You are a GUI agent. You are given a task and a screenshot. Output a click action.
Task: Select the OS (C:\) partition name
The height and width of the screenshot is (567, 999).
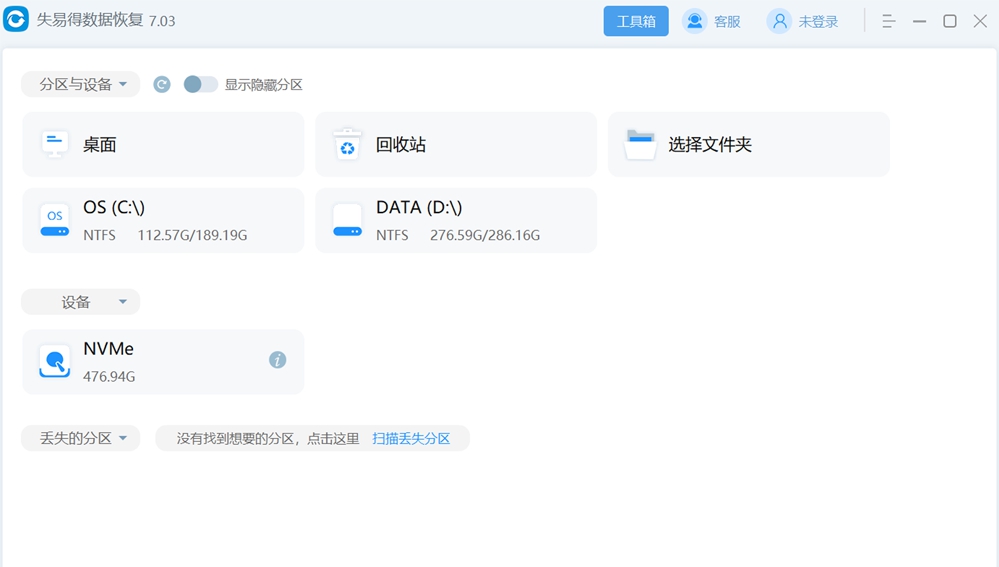tap(114, 207)
